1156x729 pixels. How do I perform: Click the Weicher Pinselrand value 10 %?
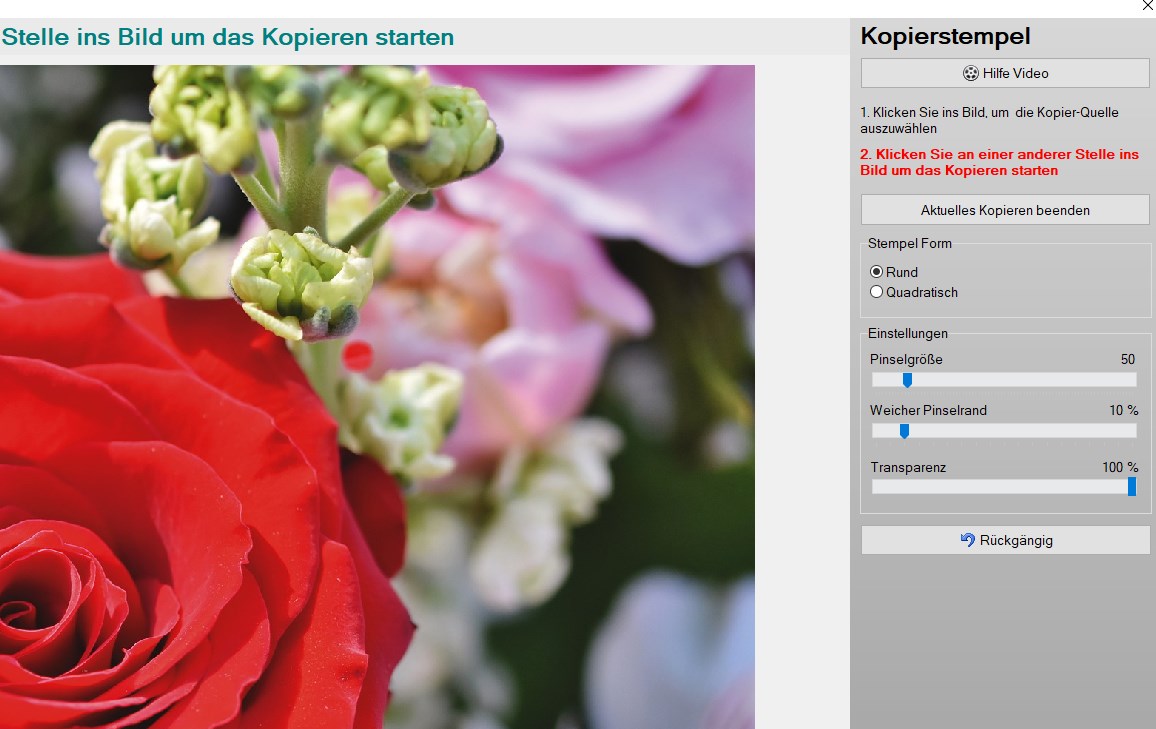click(x=1124, y=411)
